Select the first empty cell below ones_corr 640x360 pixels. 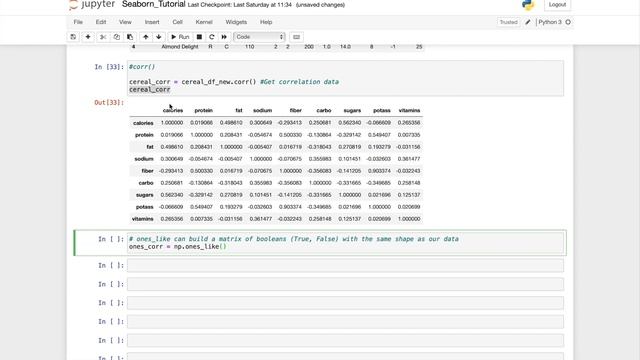pos(345,265)
